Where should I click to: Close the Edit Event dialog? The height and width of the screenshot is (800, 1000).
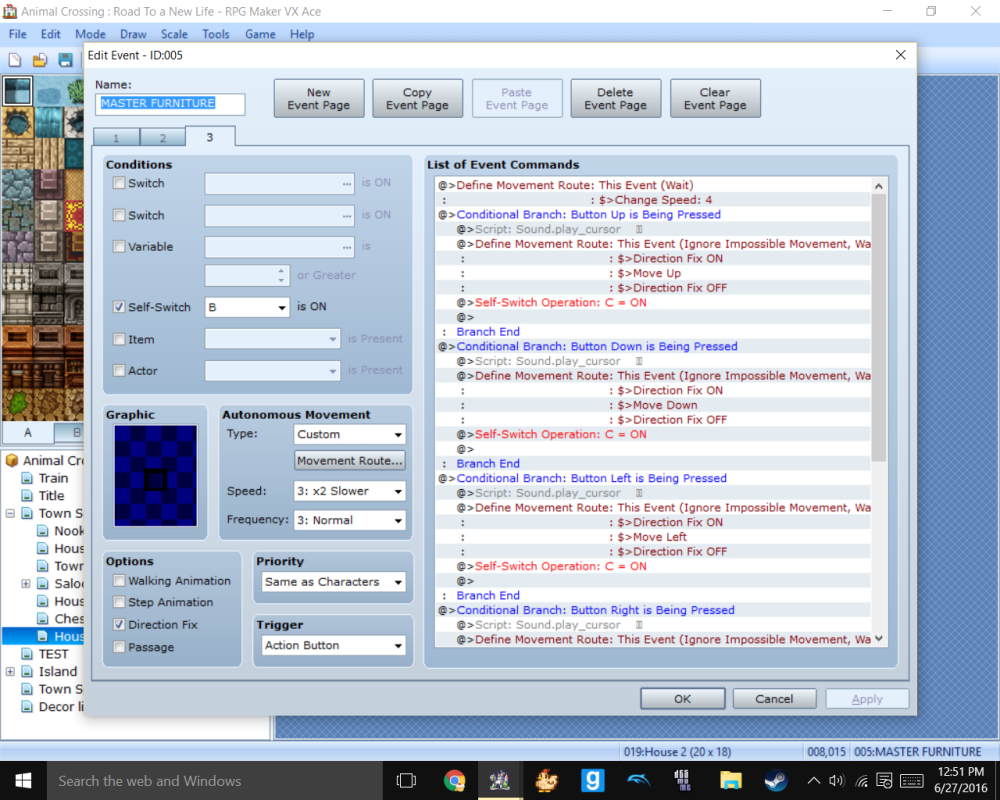coord(901,55)
